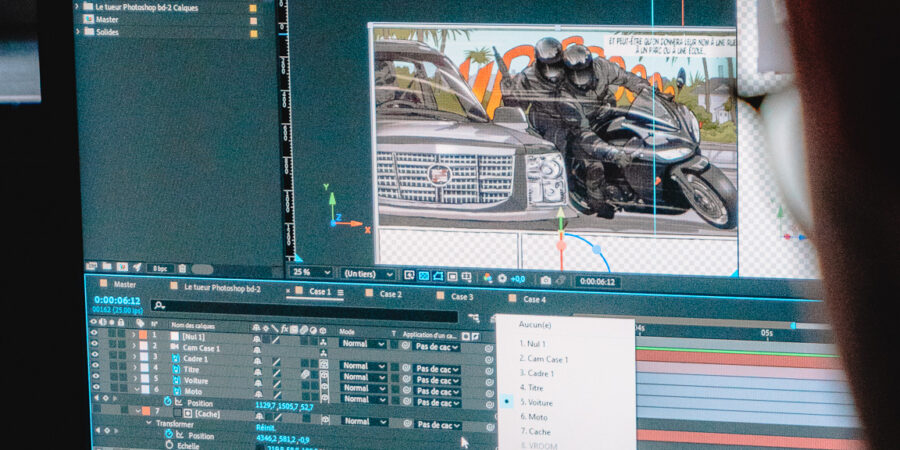The height and width of the screenshot is (450, 900).
Task: Open the (Un tiers) resolution dropdown
Action: click(x=367, y=274)
